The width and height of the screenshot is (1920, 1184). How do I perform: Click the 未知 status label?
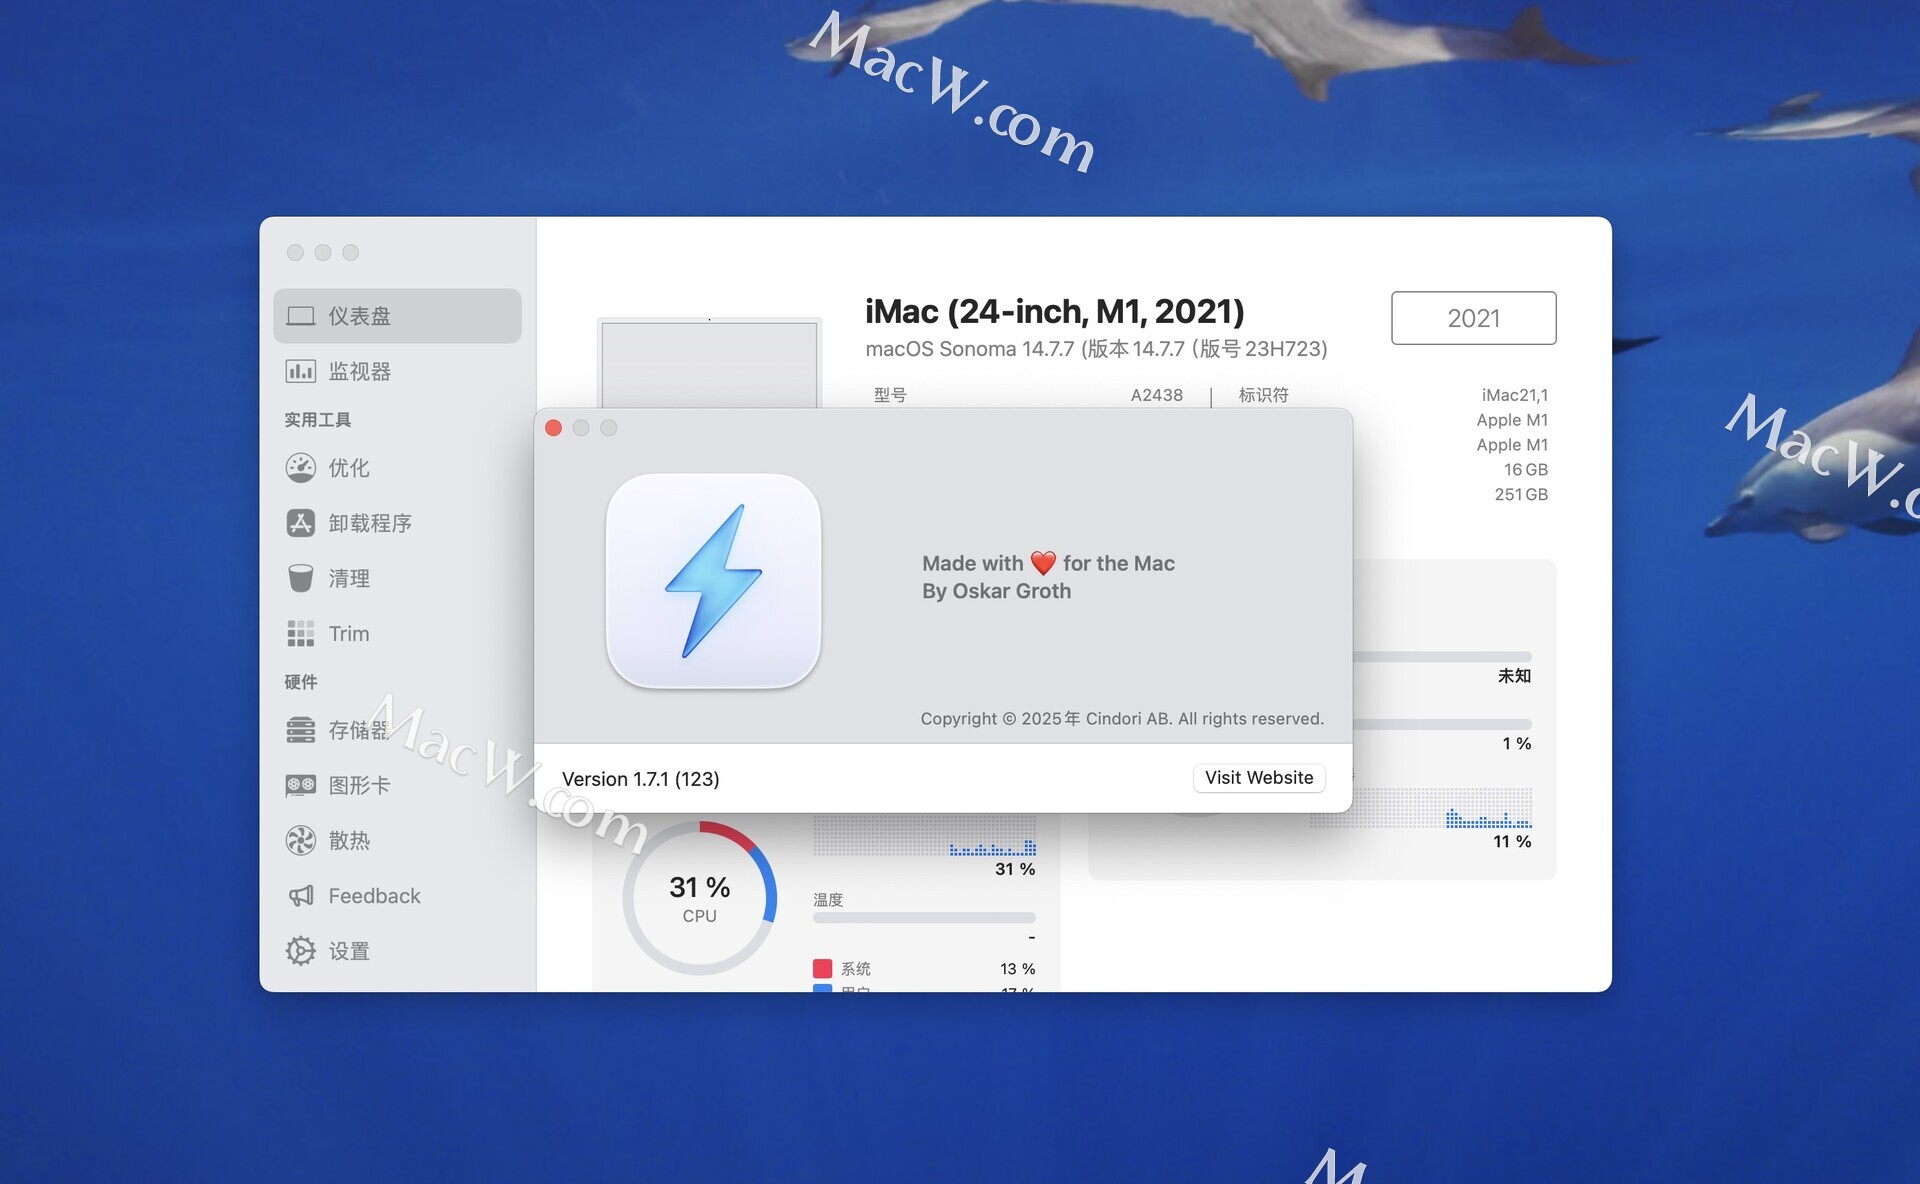[1514, 676]
